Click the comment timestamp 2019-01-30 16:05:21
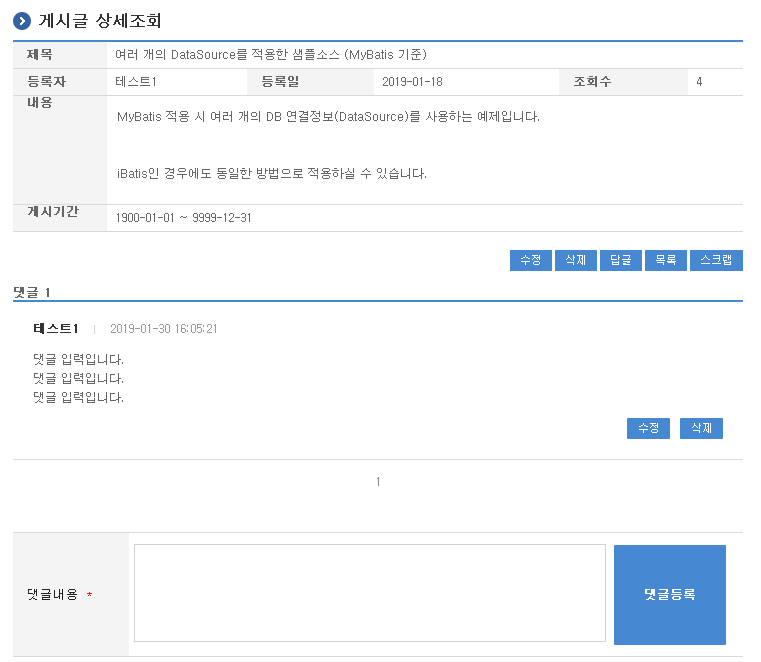761x662 pixels. click(x=163, y=329)
